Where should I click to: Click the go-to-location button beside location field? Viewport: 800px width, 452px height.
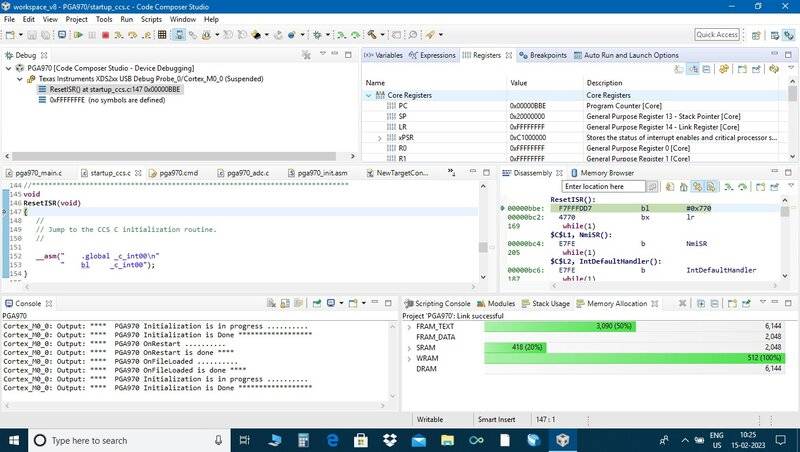tap(652, 187)
